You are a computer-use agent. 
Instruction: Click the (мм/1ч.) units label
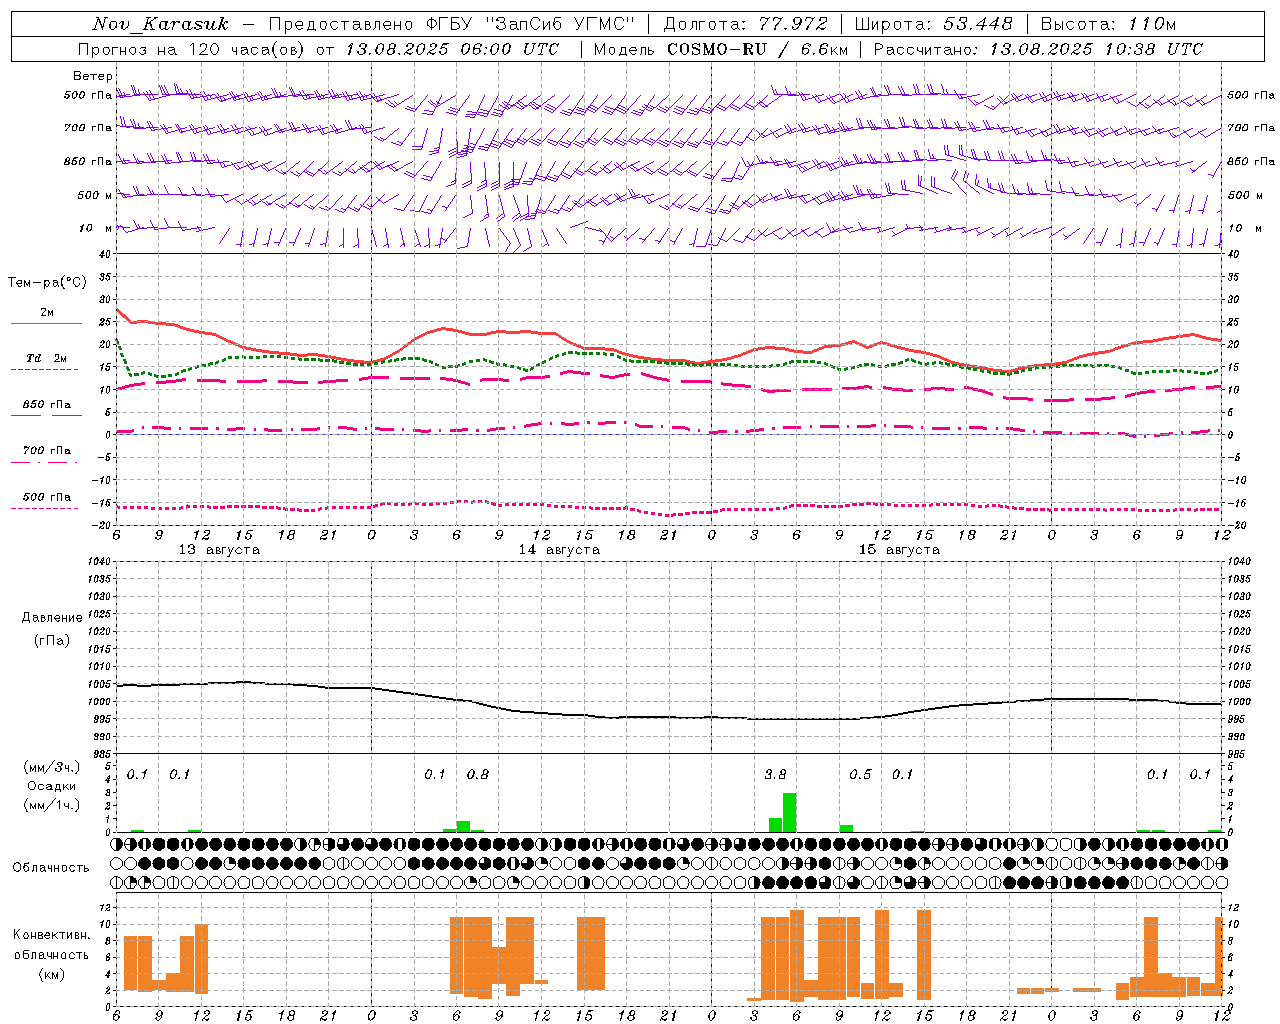click(52, 805)
